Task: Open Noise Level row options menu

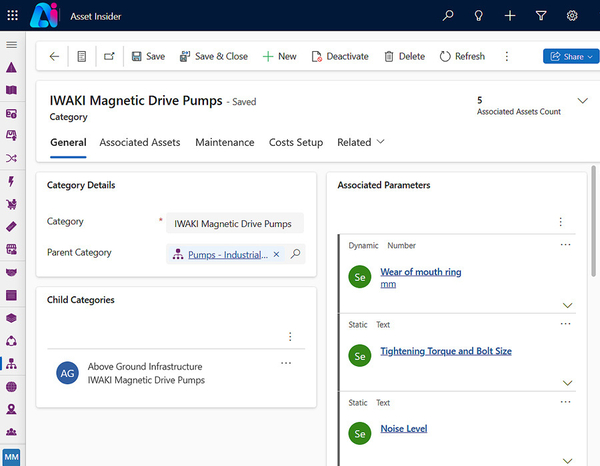Action: click(566, 402)
